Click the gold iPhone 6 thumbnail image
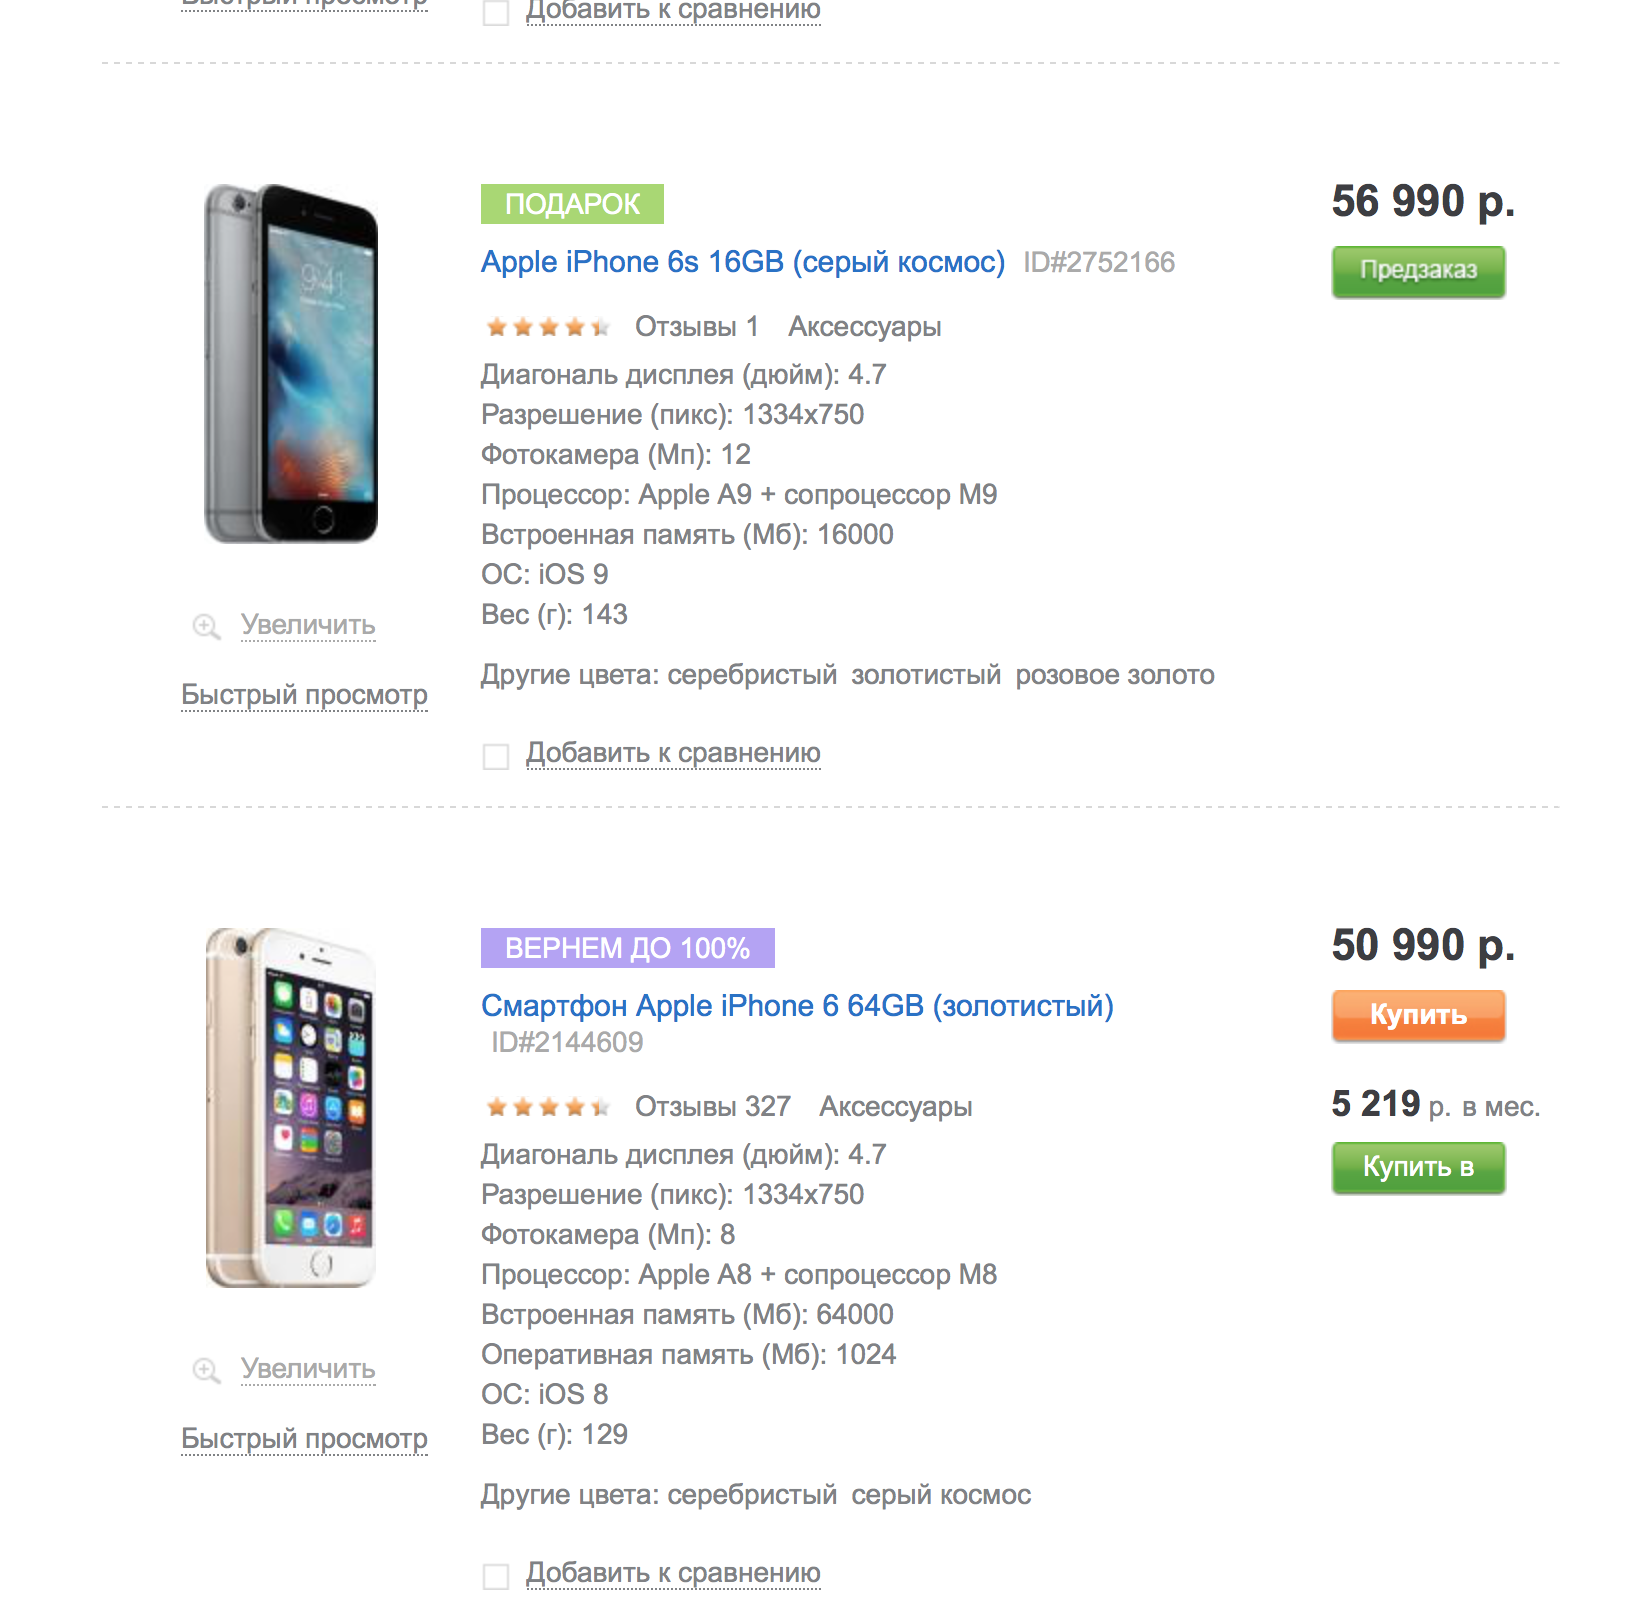The image size is (1650, 1622). tap(291, 1108)
